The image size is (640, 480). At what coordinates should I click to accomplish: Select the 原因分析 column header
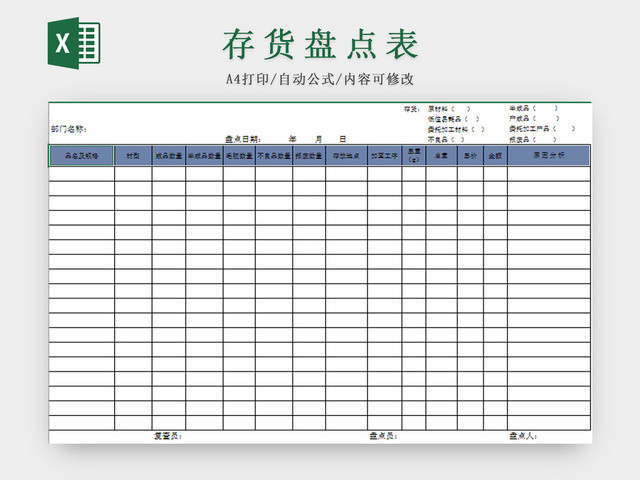click(549, 156)
